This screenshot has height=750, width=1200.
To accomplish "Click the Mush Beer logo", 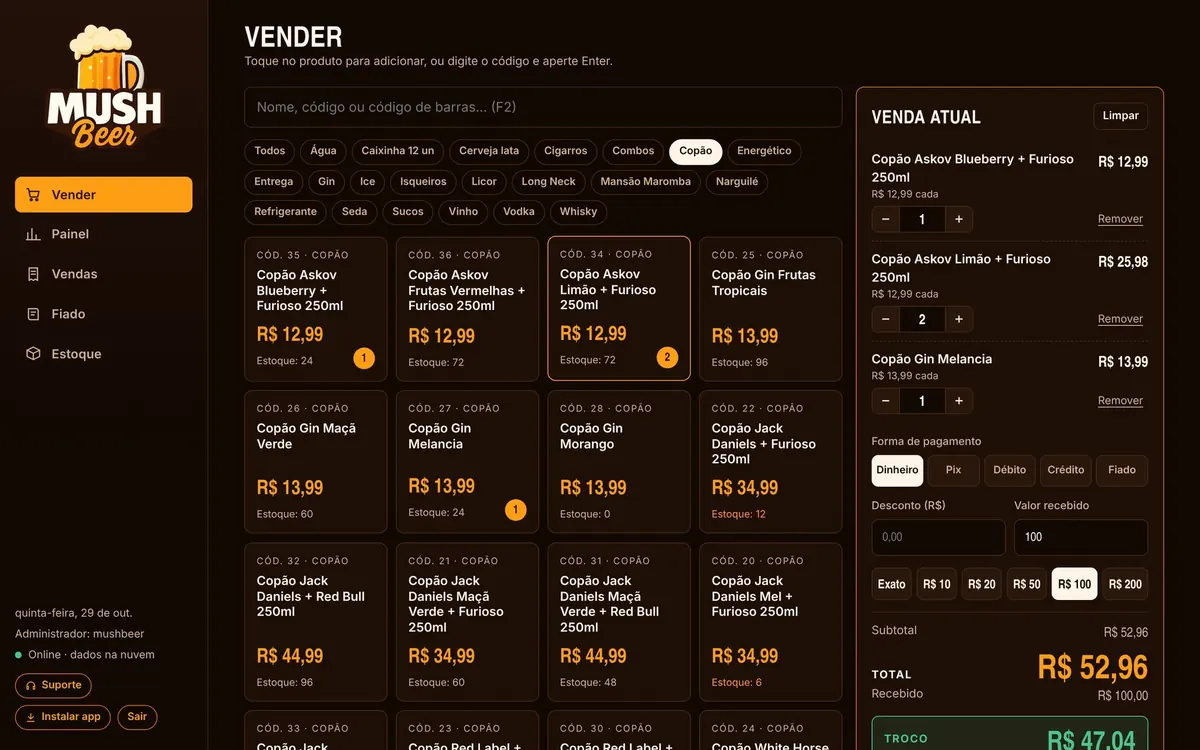I will tap(104, 87).
